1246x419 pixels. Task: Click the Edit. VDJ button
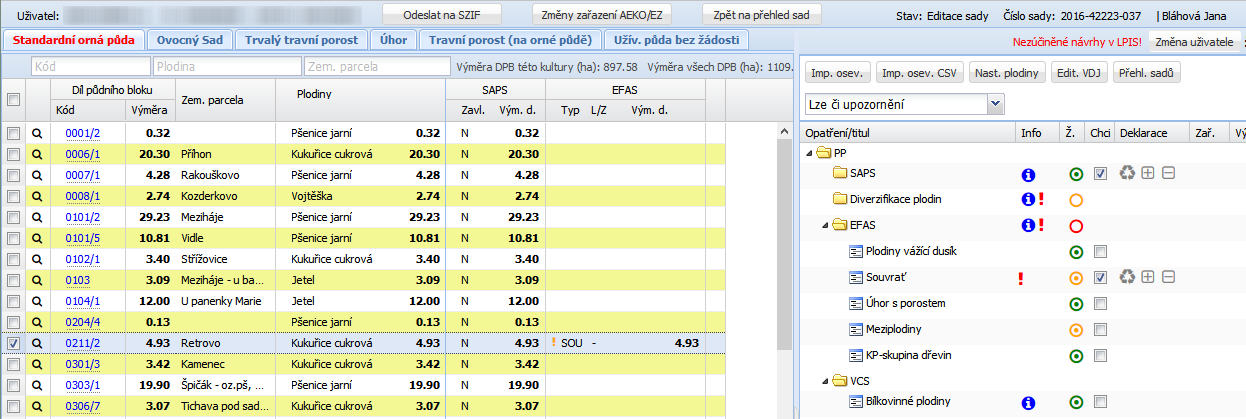pyautogui.click(x=1078, y=73)
